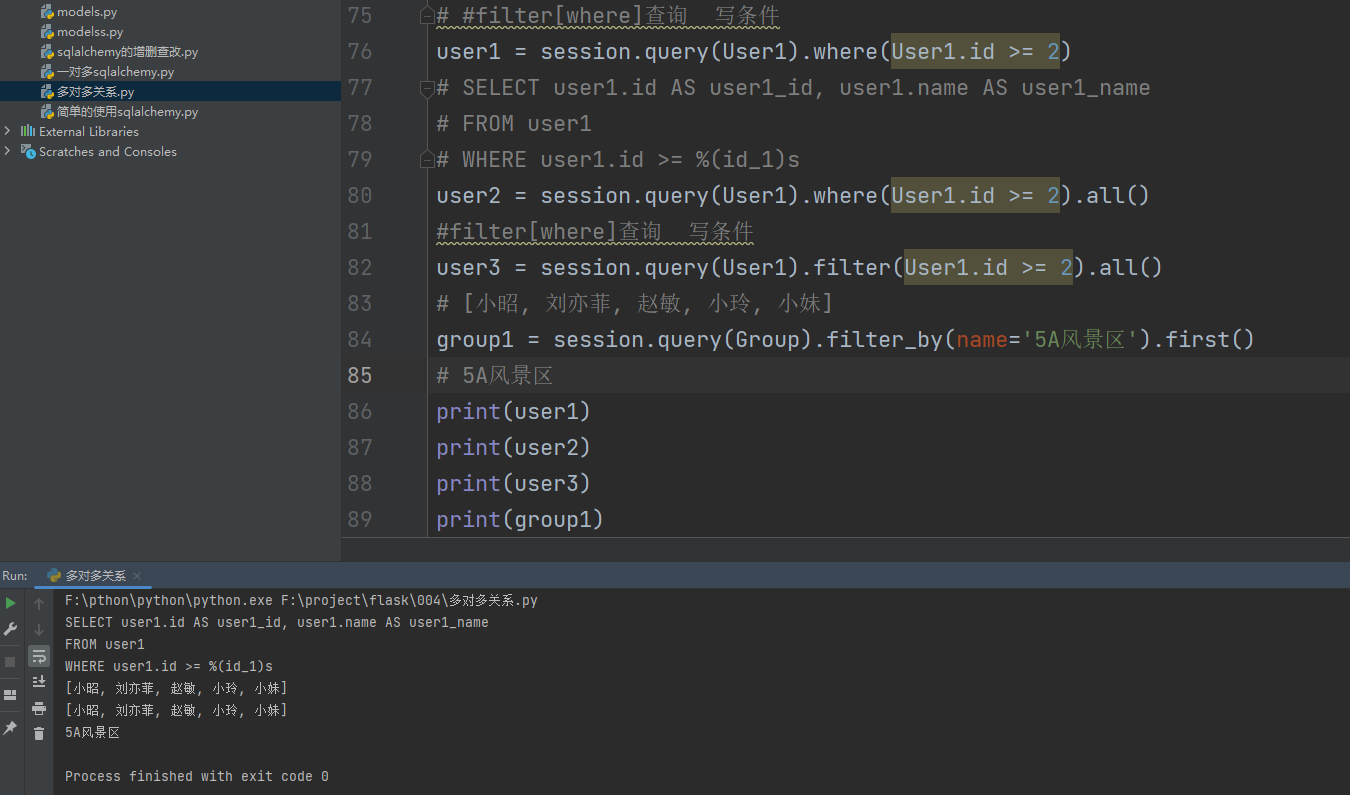
Task: Click the 'user3 = session.query' filter line
Action: pos(800,268)
